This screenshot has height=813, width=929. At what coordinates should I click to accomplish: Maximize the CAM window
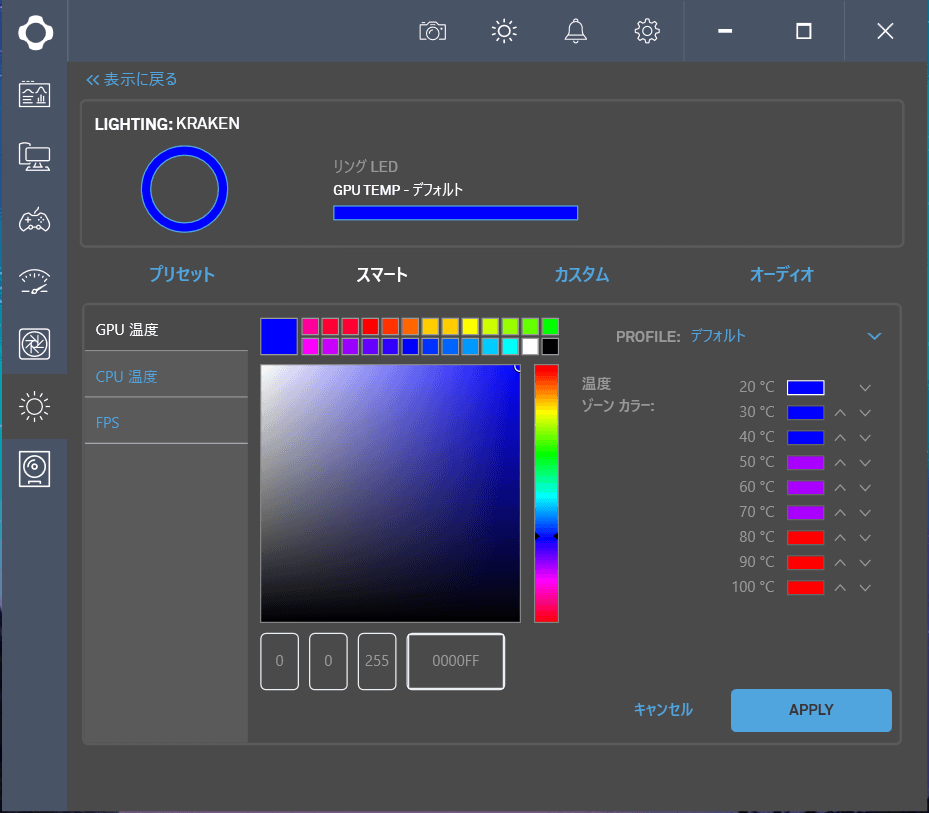pyautogui.click(x=803, y=31)
